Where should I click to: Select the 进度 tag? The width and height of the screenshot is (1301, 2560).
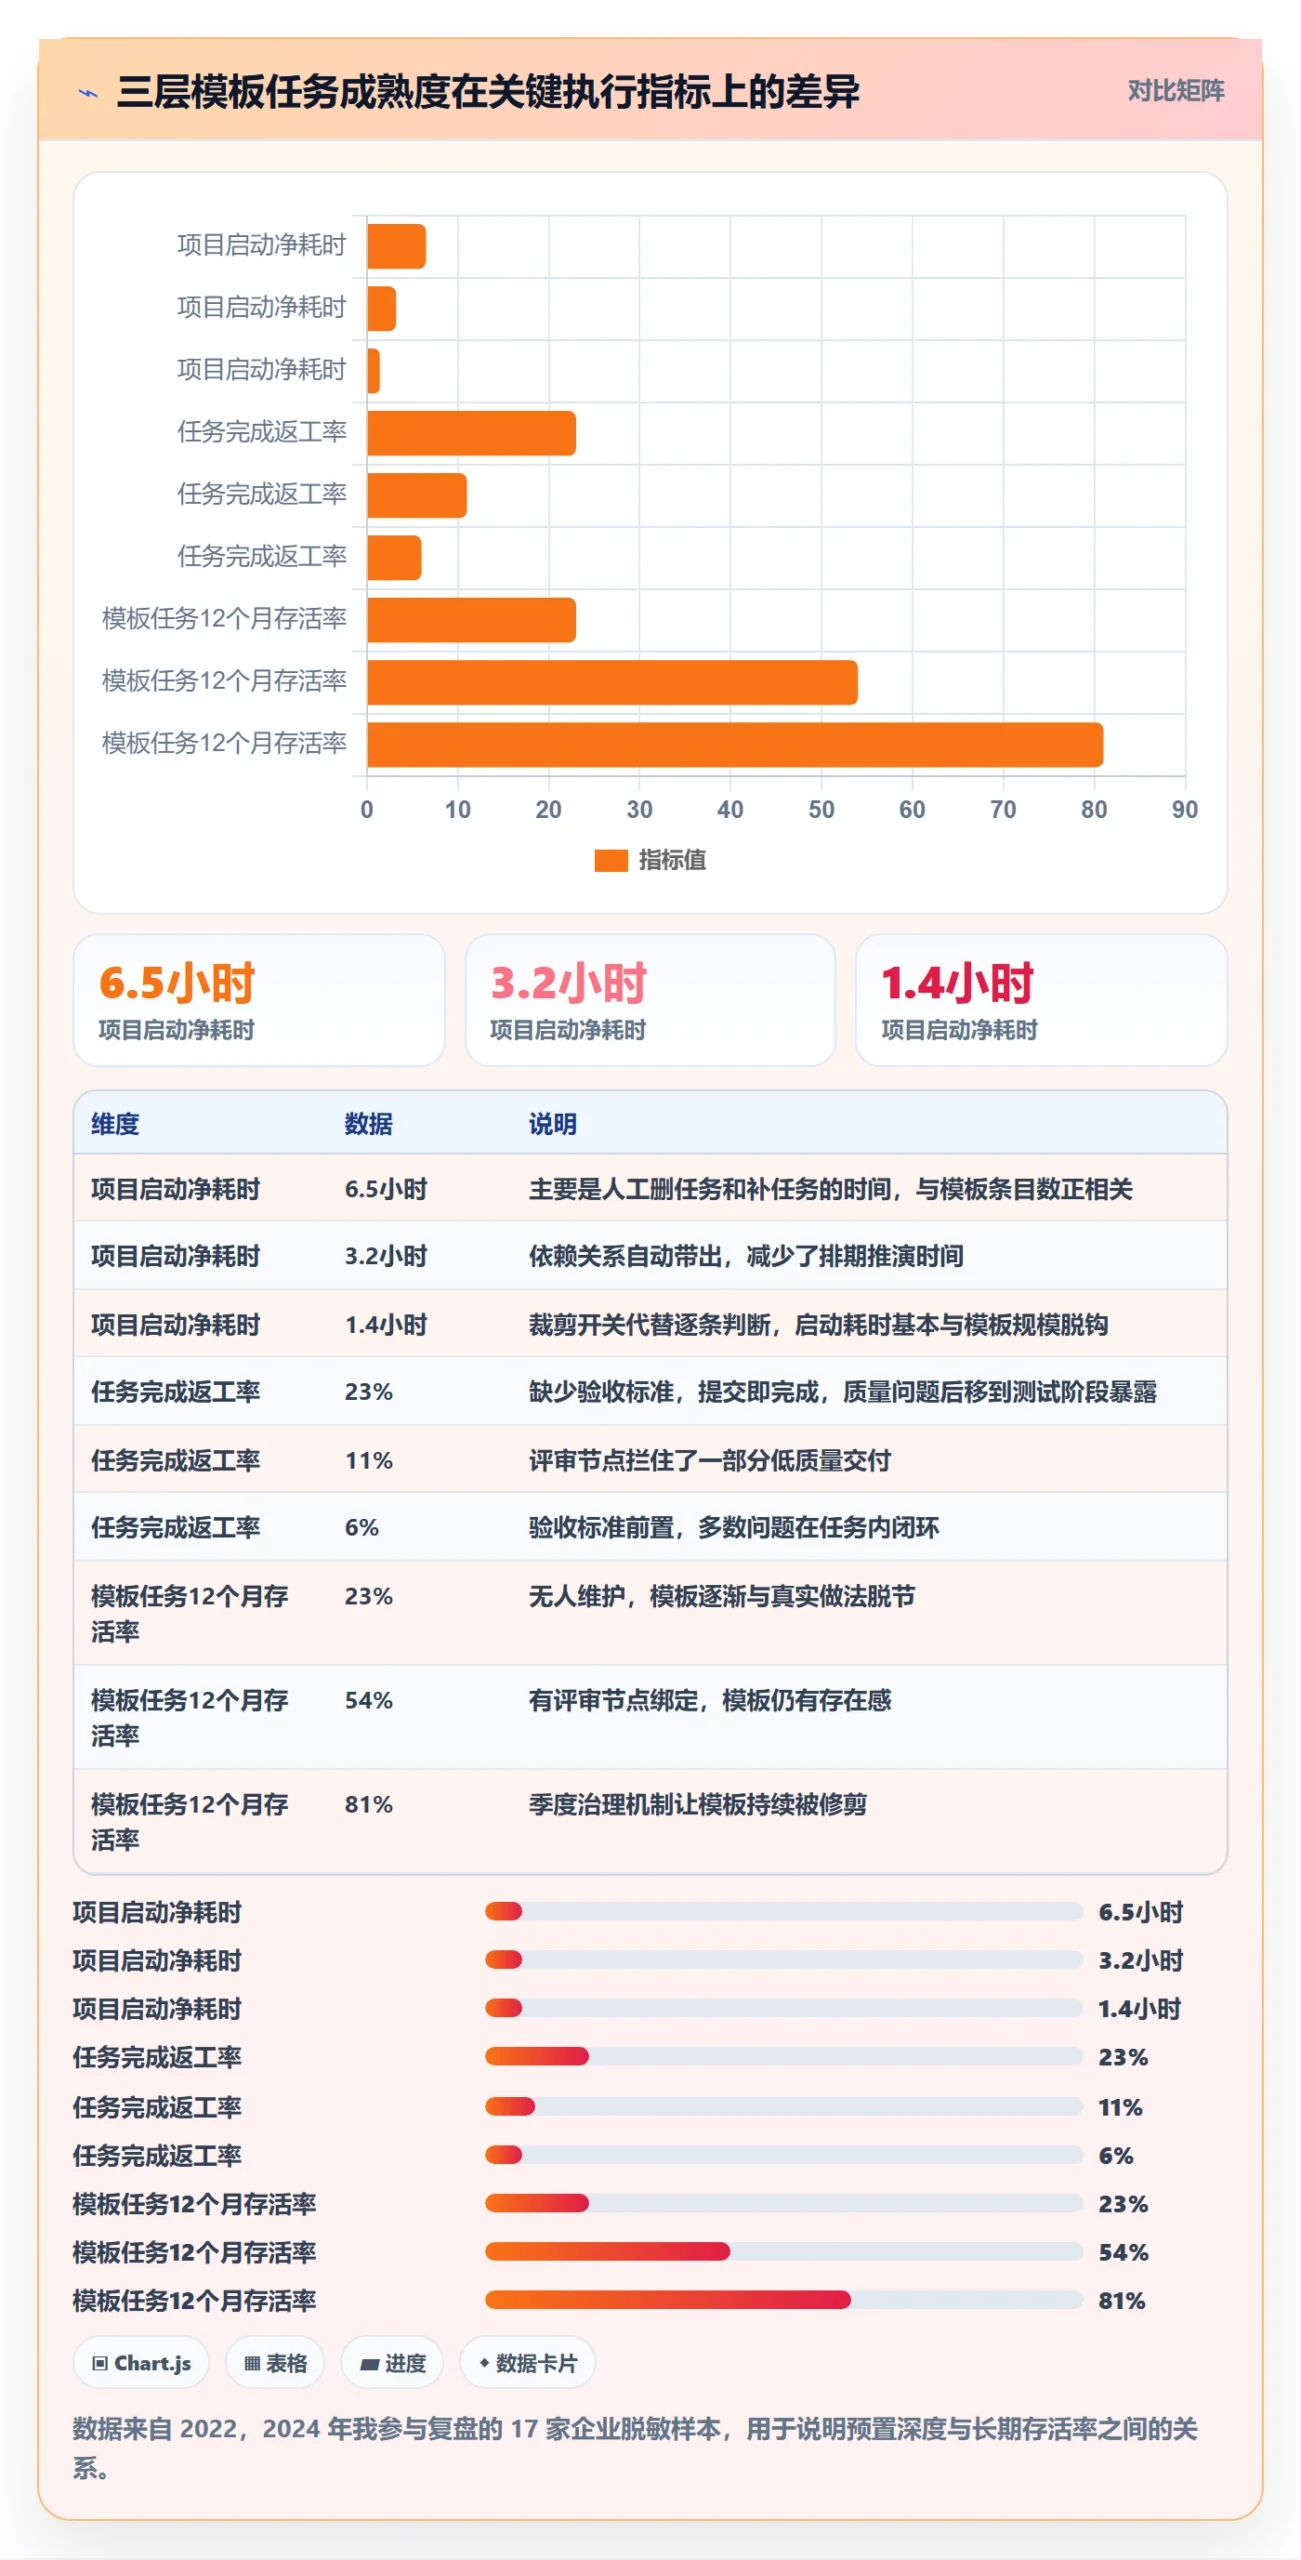[x=392, y=2363]
